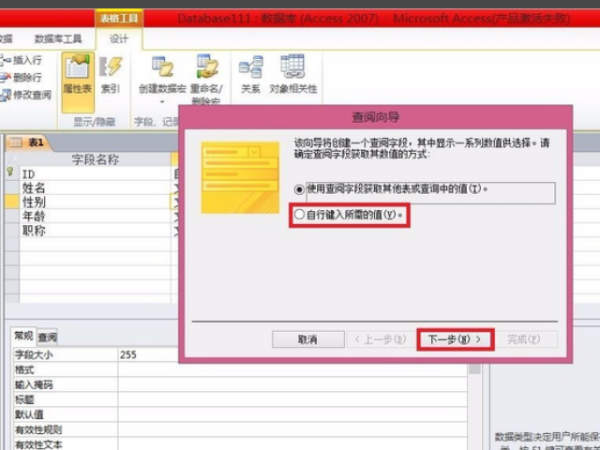Select the 常规 properties tab
The image size is (600, 450).
[24, 336]
